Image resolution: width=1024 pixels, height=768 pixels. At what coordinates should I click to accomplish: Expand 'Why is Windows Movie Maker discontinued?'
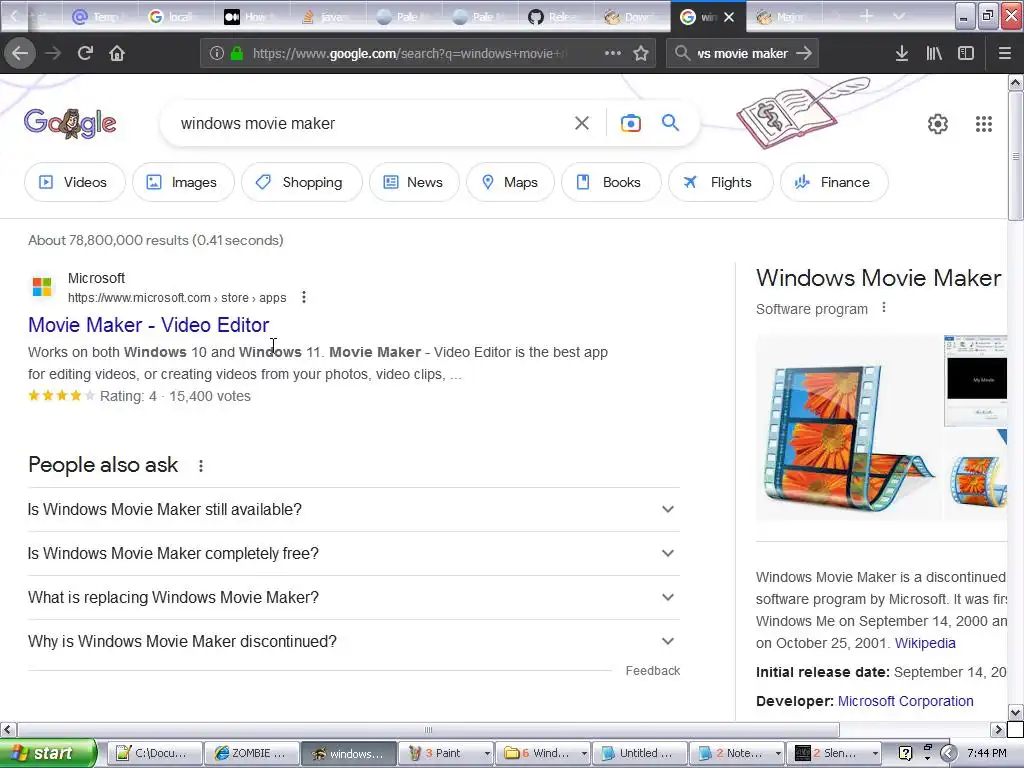[x=353, y=641]
